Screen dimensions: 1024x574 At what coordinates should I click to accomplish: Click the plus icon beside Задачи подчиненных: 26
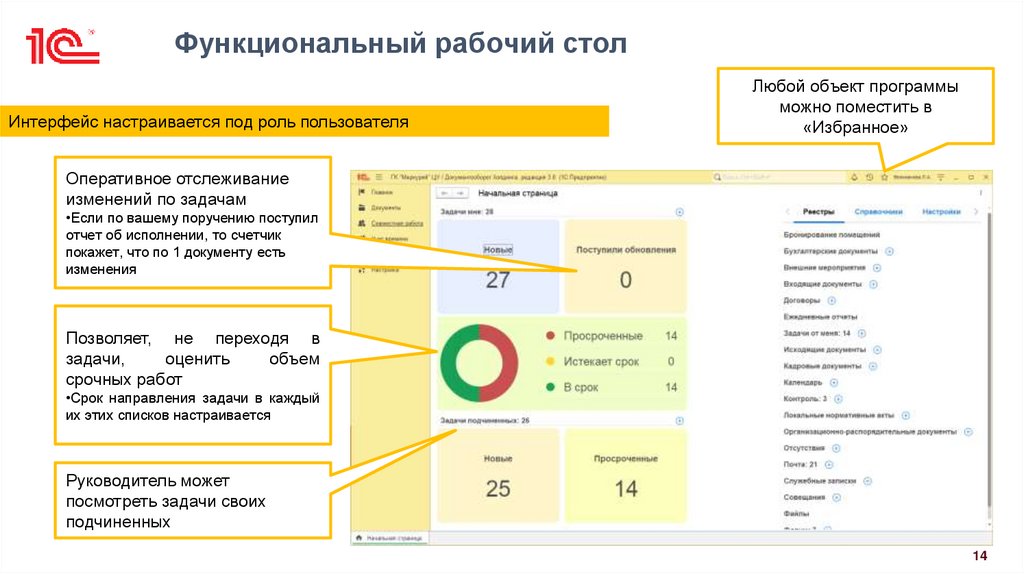pos(679,421)
